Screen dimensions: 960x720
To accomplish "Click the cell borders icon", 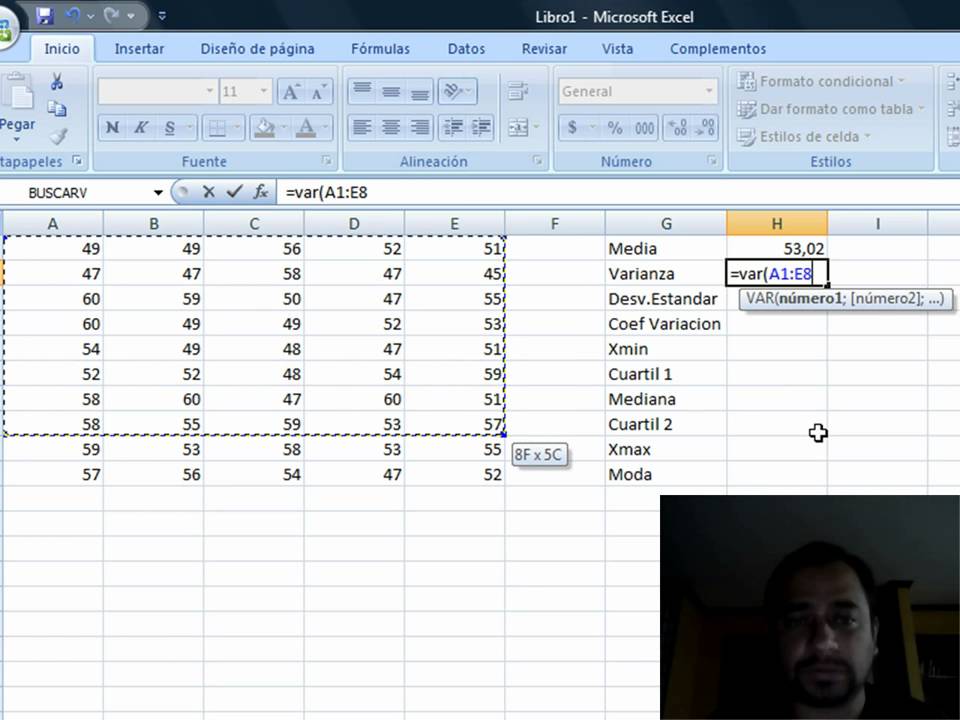I will 217,127.
